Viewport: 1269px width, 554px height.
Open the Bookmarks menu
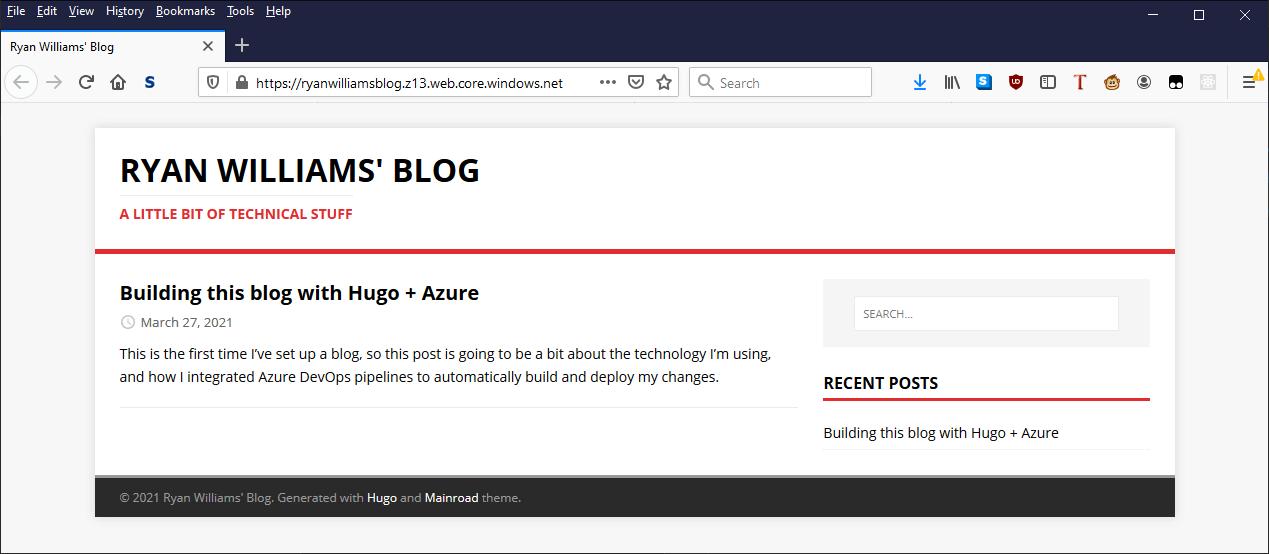point(185,11)
